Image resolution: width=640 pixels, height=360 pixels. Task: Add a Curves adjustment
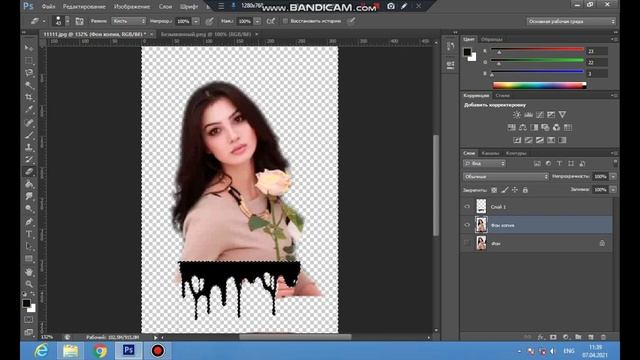(540, 115)
